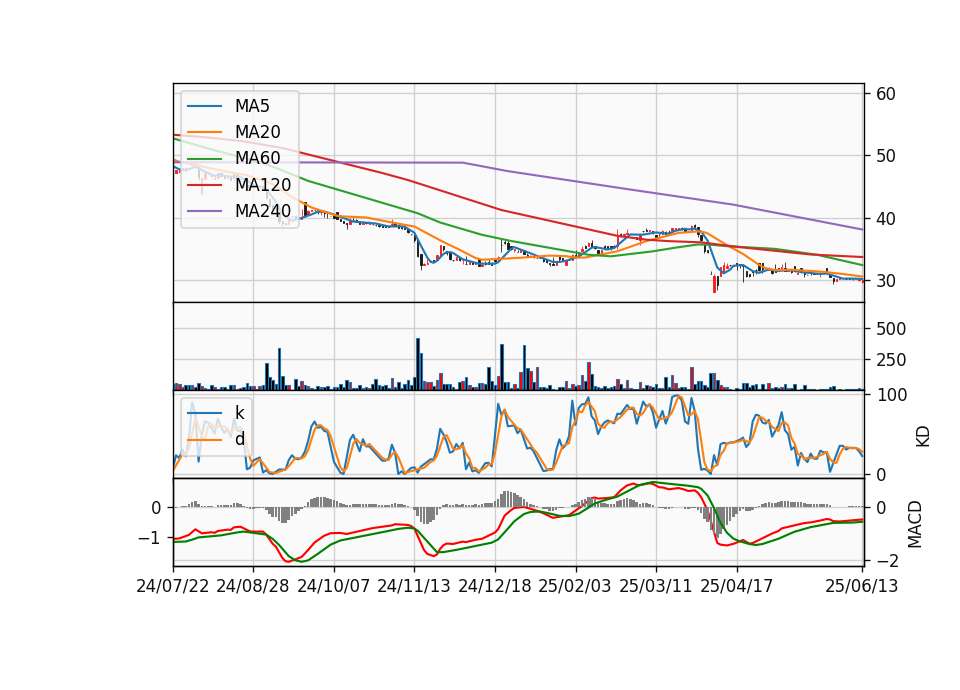
Task: Click the price axis value 50
Action: (x=886, y=156)
